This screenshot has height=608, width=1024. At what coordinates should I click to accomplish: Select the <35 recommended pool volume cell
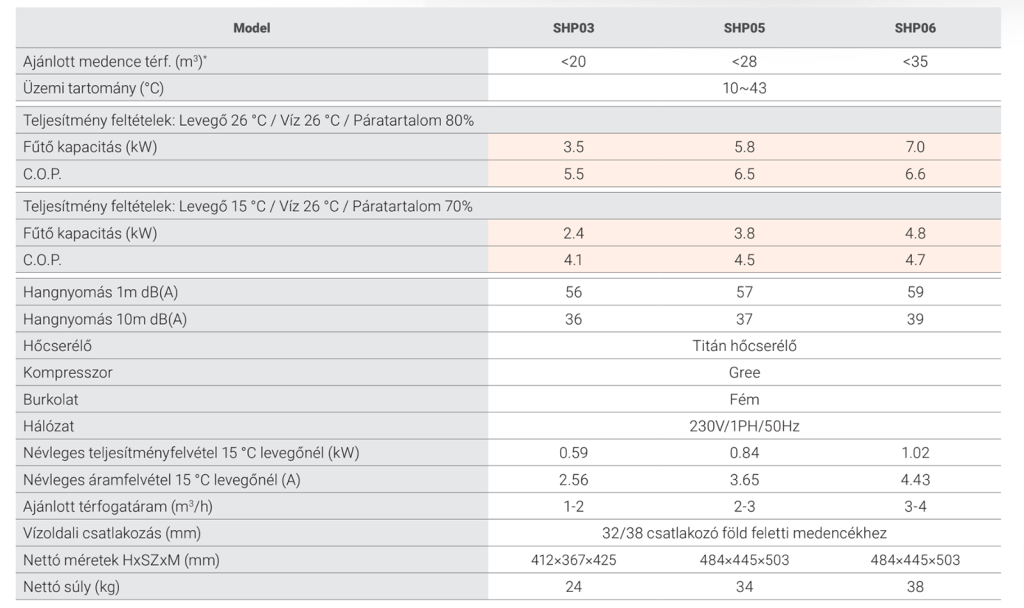click(914, 62)
